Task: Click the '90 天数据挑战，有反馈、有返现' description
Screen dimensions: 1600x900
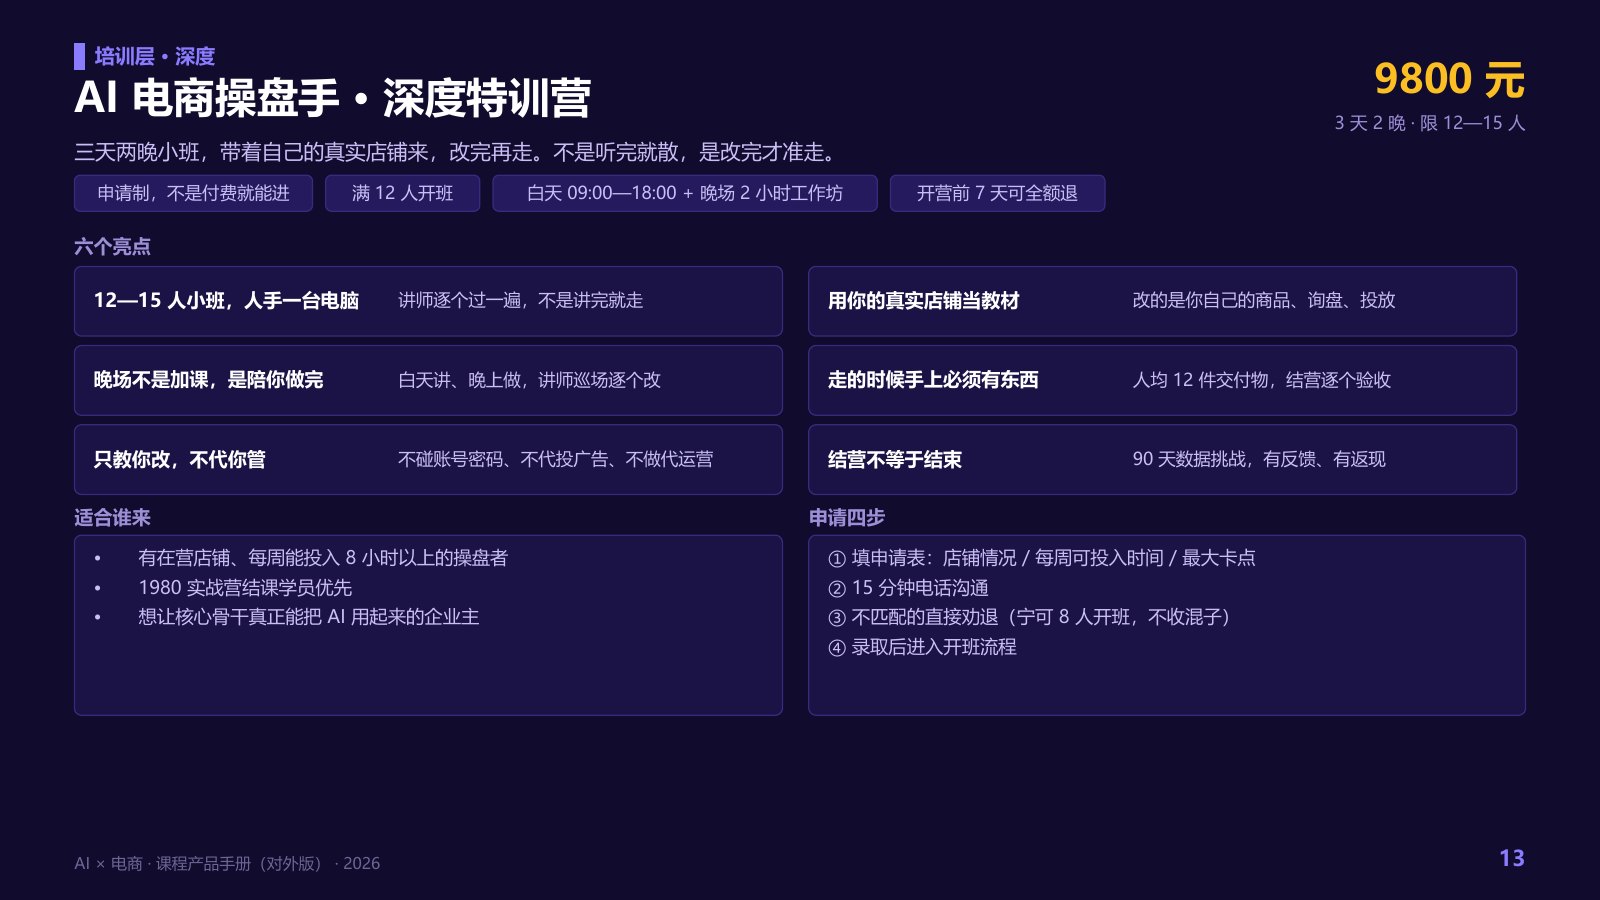Action: (x=1258, y=459)
